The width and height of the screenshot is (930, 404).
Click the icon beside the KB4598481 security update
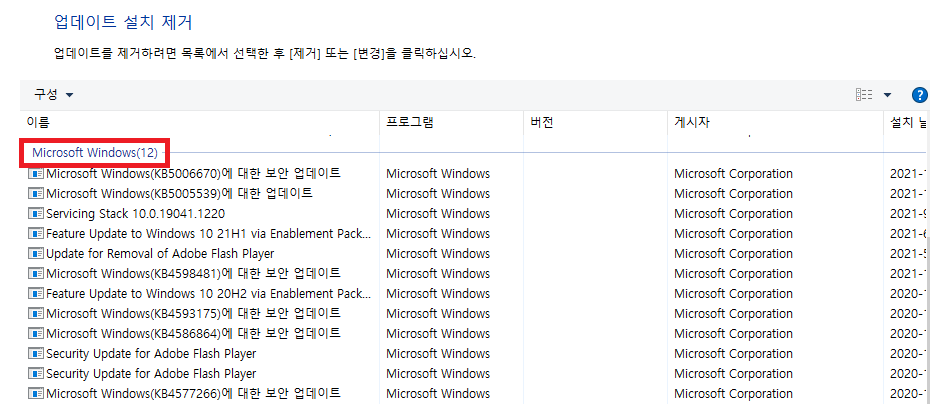pos(36,273)
